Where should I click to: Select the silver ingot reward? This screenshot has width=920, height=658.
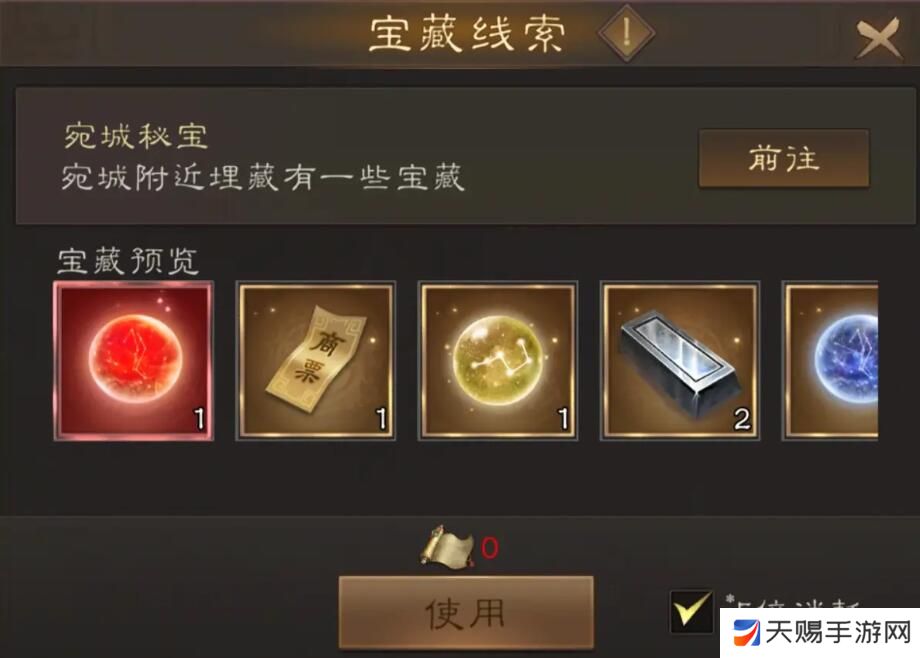tap(680, 361)
